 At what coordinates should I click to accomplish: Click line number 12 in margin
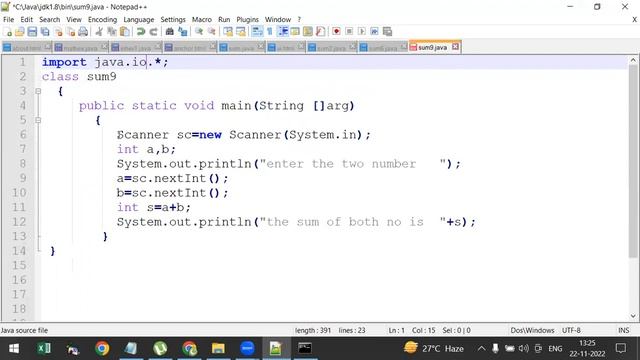pos(19,222)
